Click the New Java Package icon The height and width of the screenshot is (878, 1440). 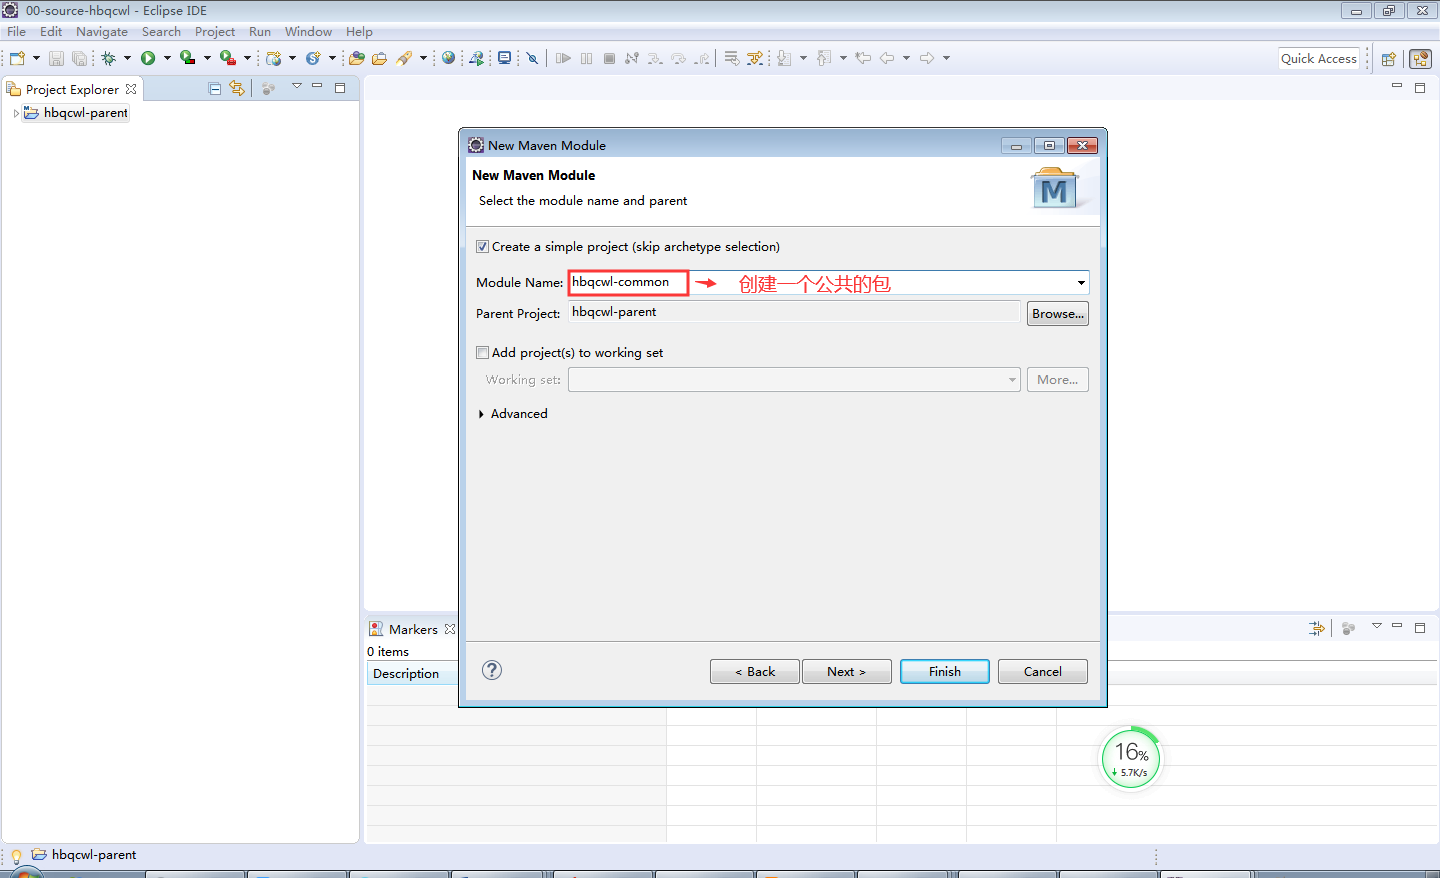coord(273,58)
